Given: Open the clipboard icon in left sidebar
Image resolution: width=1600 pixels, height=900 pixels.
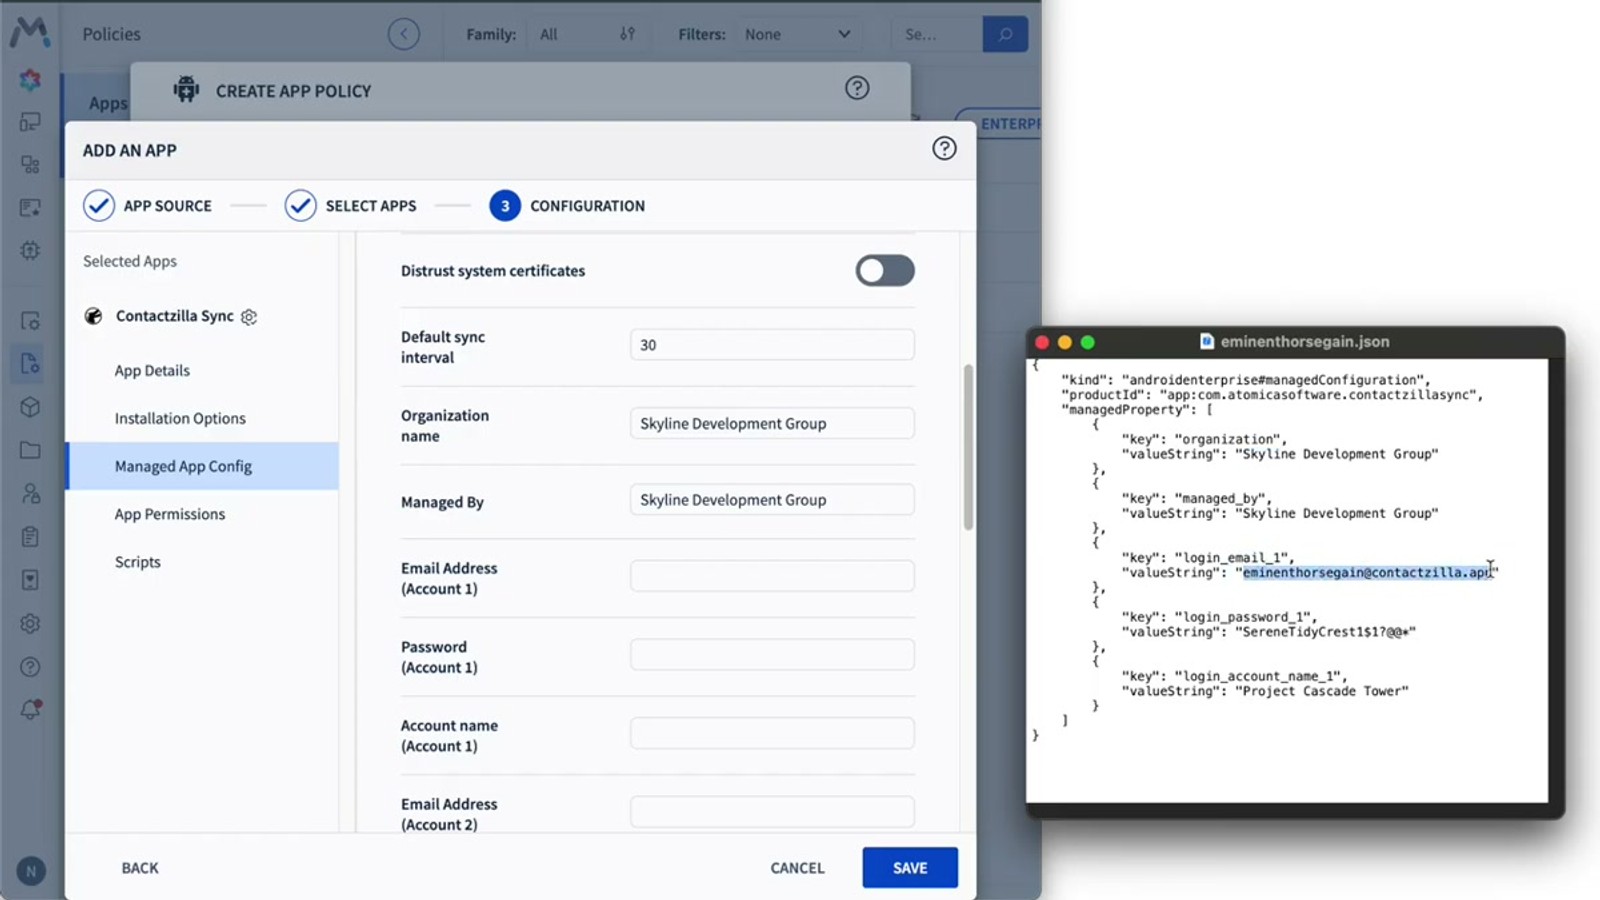Looking at the screenshot, I should 30,537.
